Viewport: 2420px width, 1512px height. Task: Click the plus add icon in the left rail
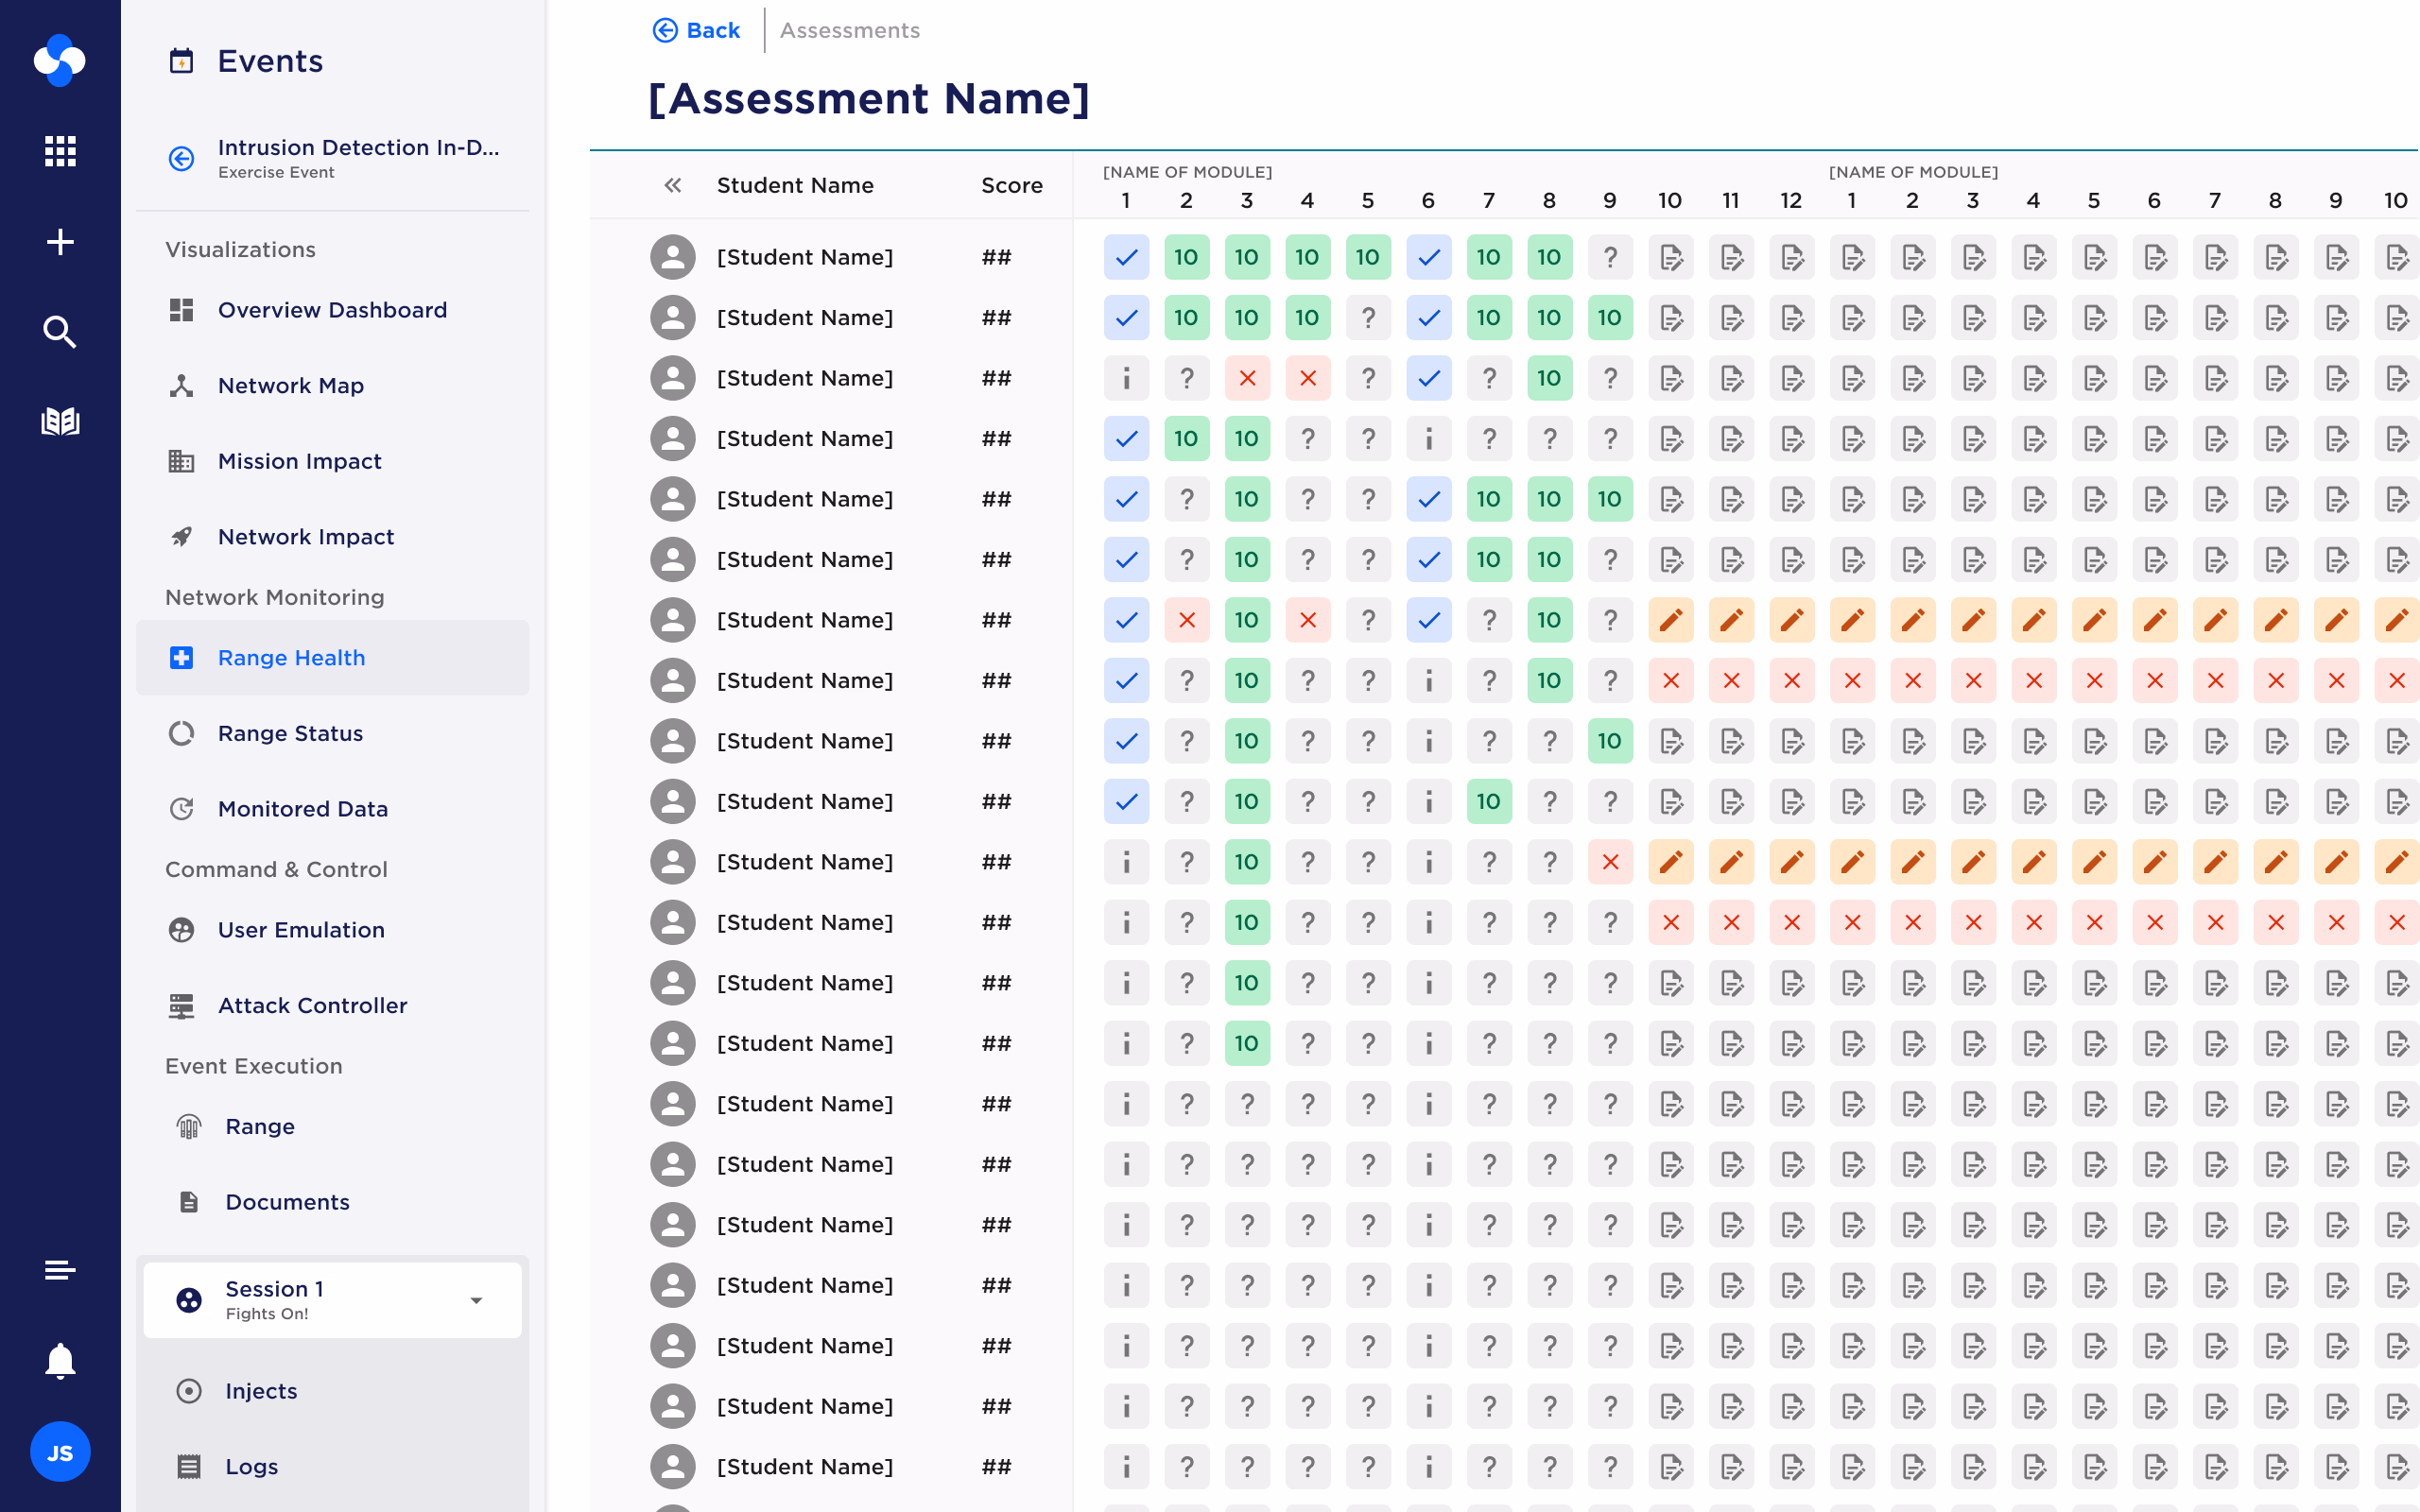(x=60, y=241)
